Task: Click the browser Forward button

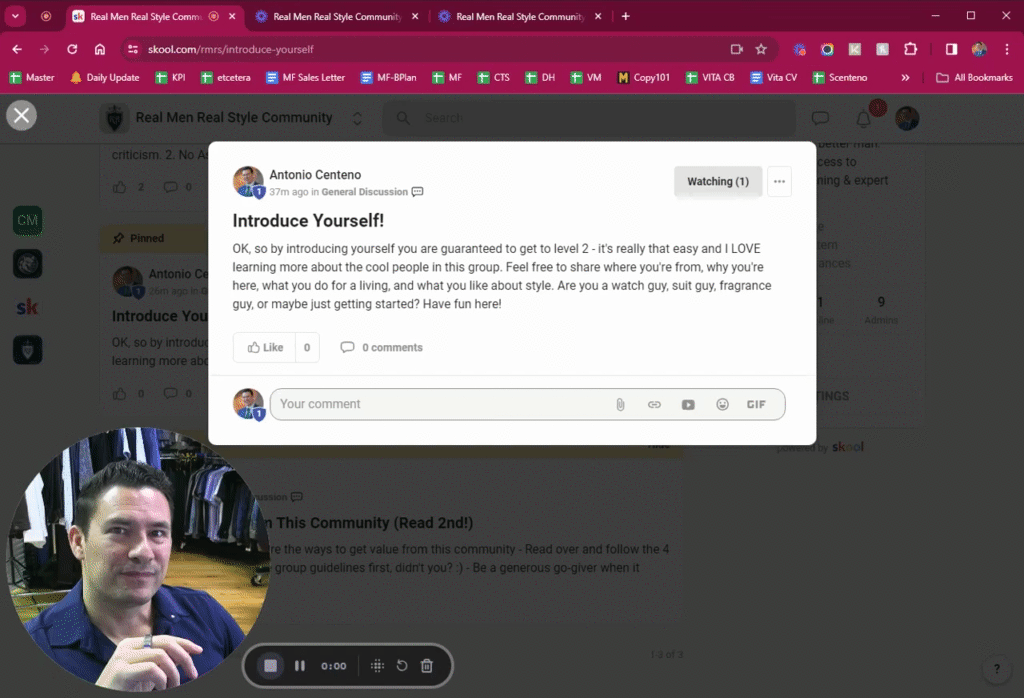Action: tap(44, 50)
